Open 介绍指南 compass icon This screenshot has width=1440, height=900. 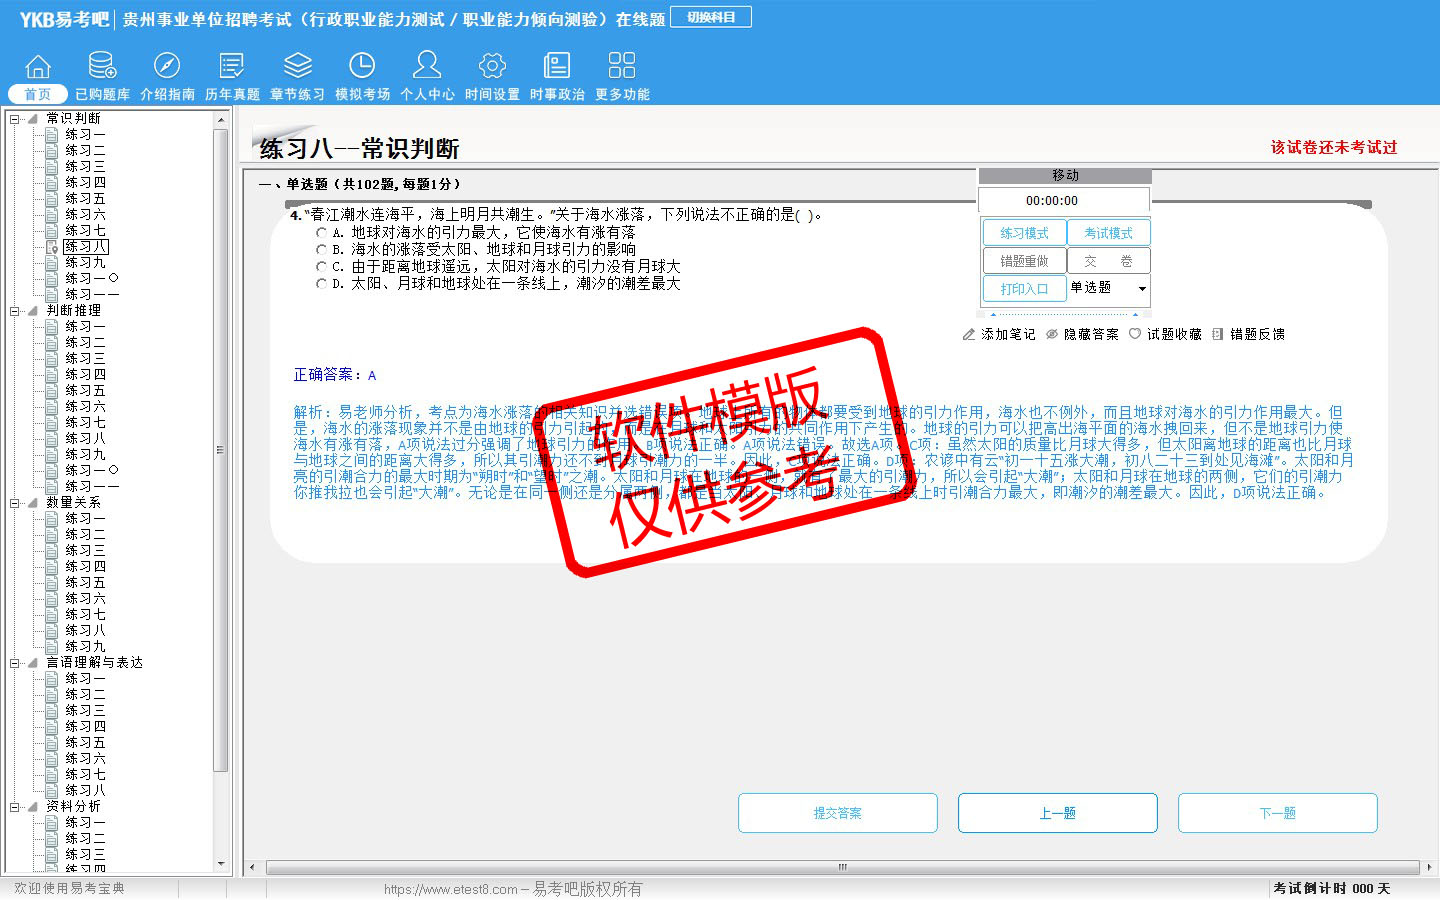[167, 66]
